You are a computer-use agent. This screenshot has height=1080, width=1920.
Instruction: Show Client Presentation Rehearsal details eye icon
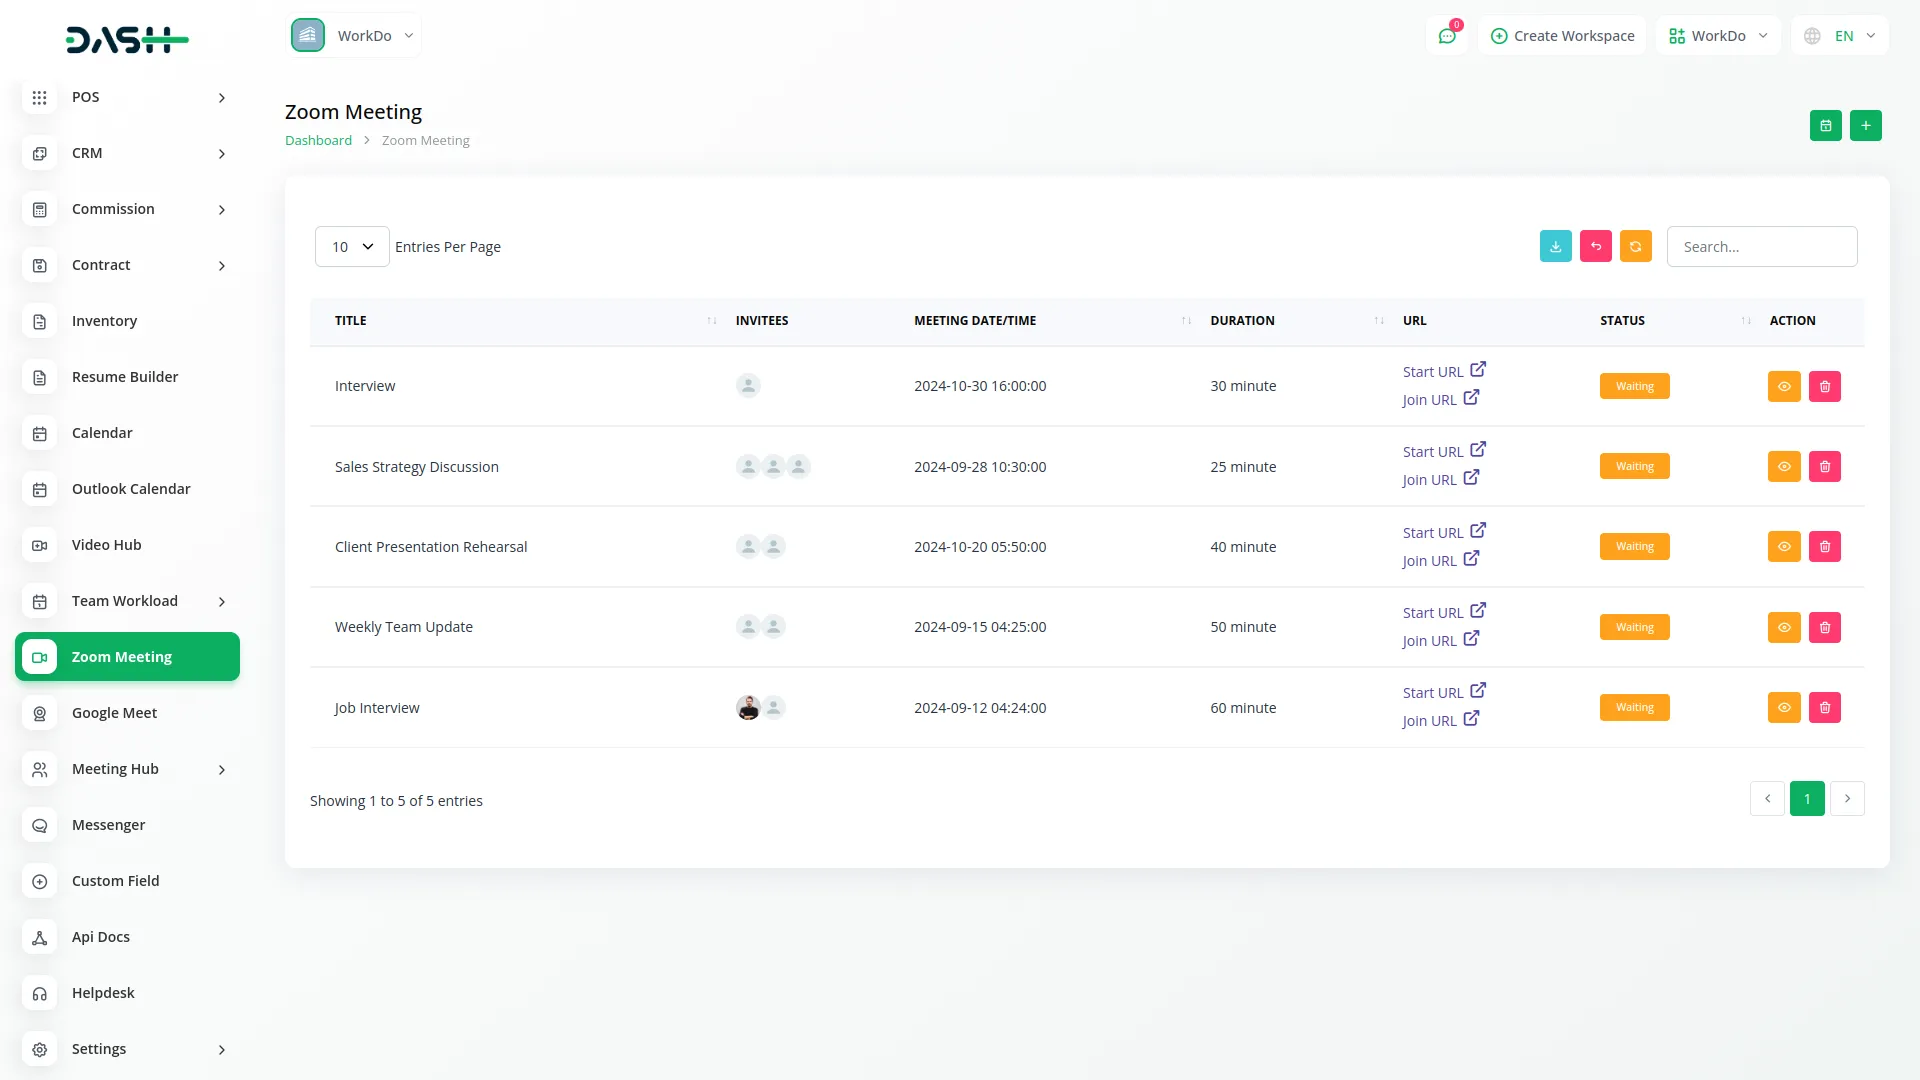pyautogui.click(x=1784, y=547)
